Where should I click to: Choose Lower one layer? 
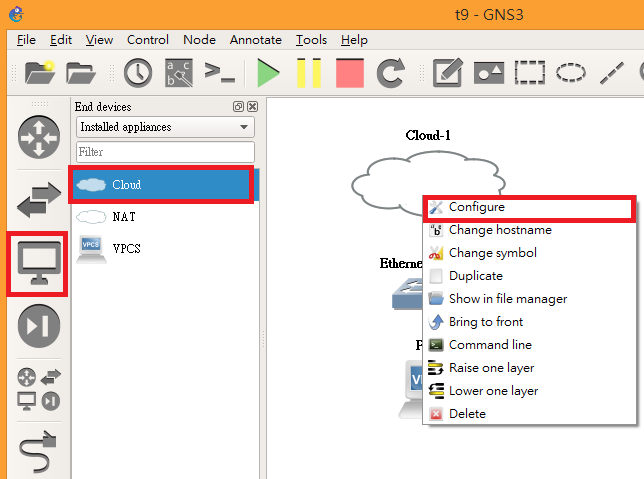529,391
